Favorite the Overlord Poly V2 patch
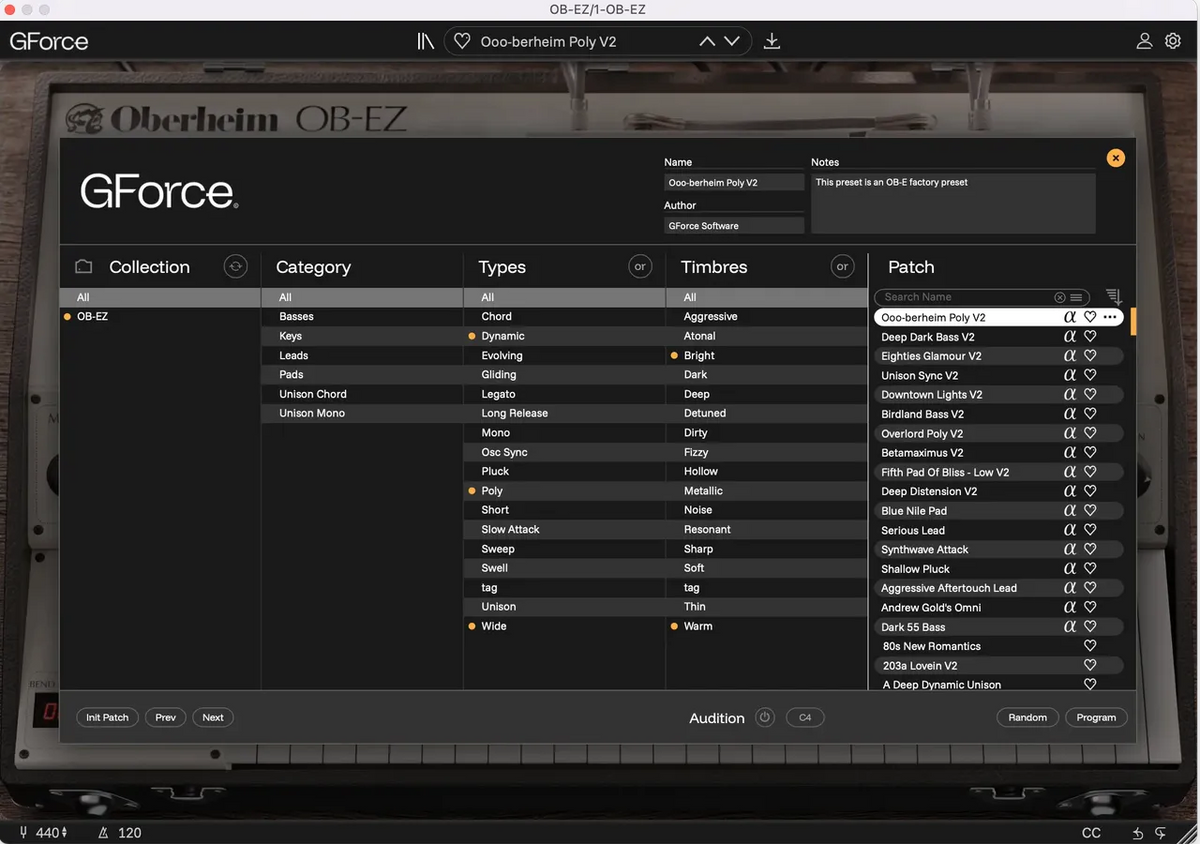Viewport: 1200px width, 844px height. click(x=1090, y=433)
